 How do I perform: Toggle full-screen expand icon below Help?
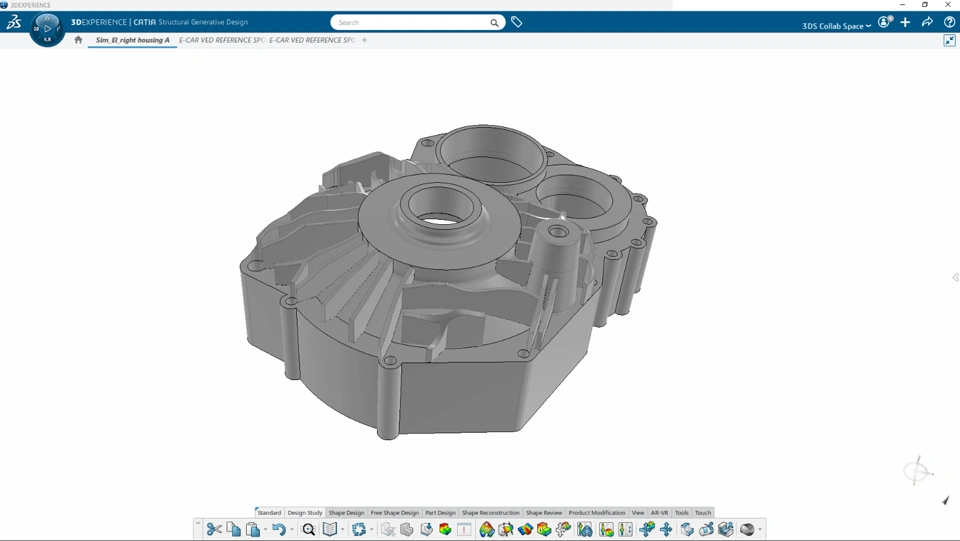tap(950, 40)
